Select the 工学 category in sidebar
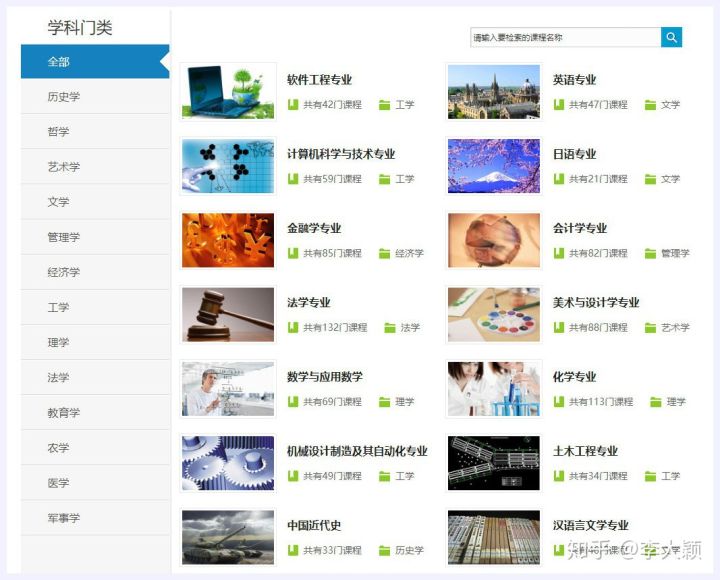 [95, 307]
